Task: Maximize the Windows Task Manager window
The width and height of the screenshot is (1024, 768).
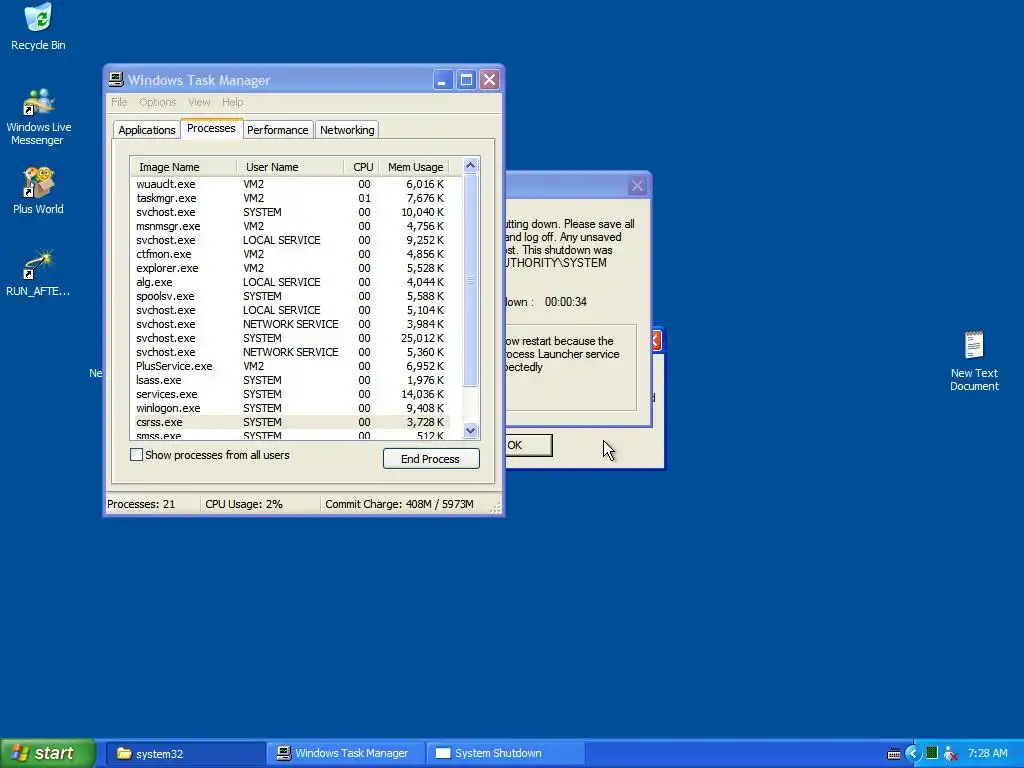Action: pos(466,80)
